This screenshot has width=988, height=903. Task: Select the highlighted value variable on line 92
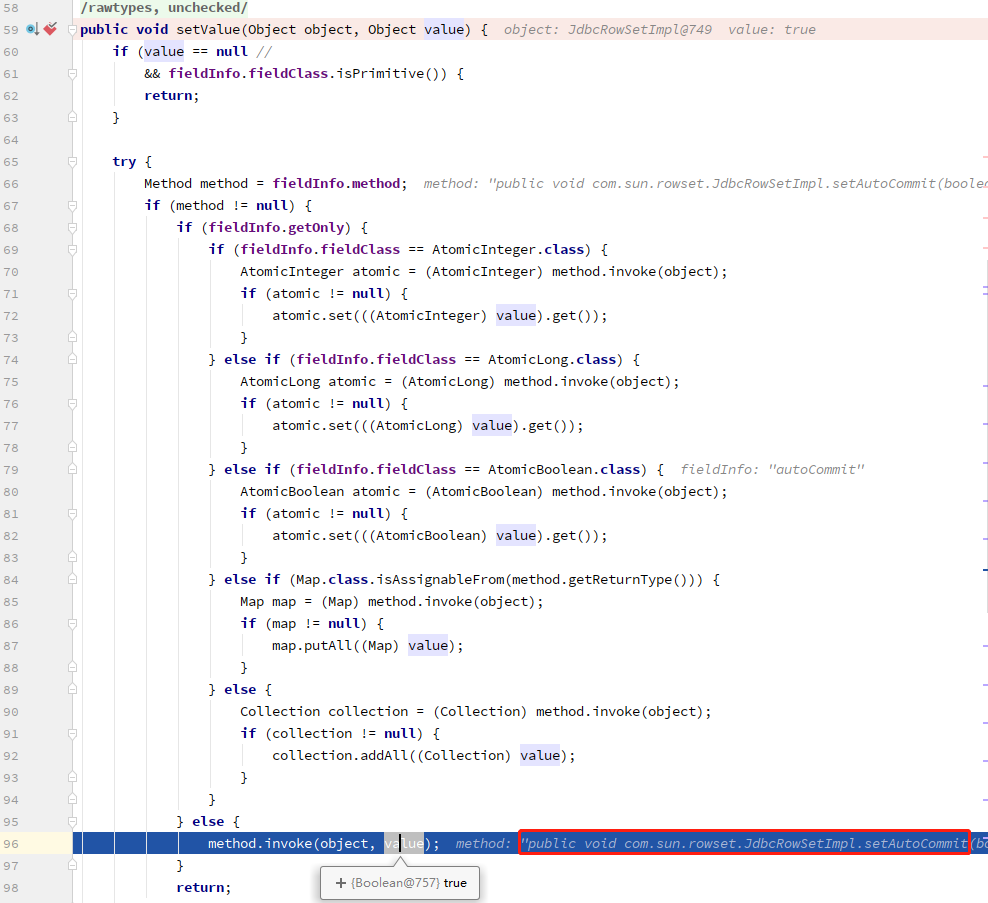[x=540, y=755]
